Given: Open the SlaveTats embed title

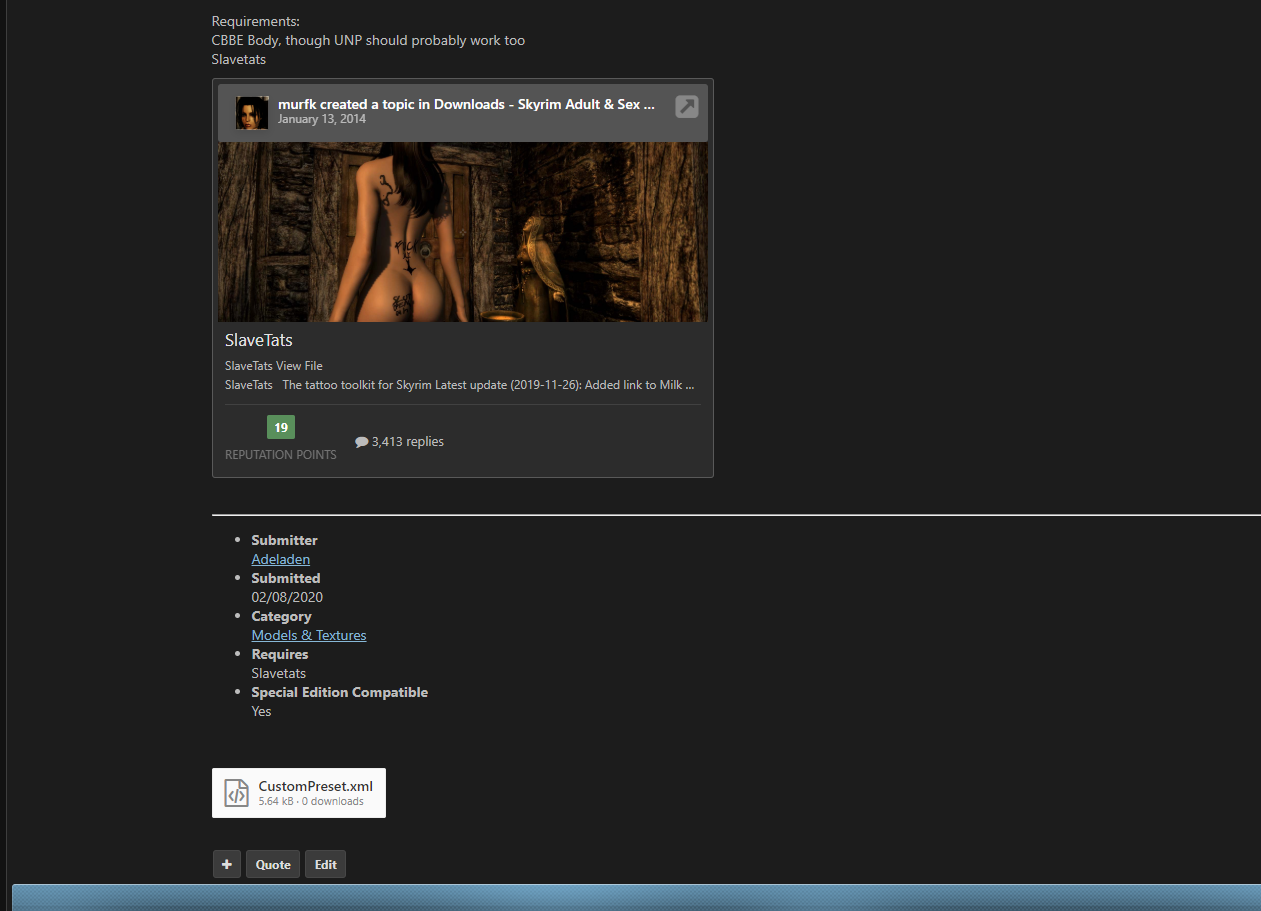Looking at the screenshot, I should (259, 341).
